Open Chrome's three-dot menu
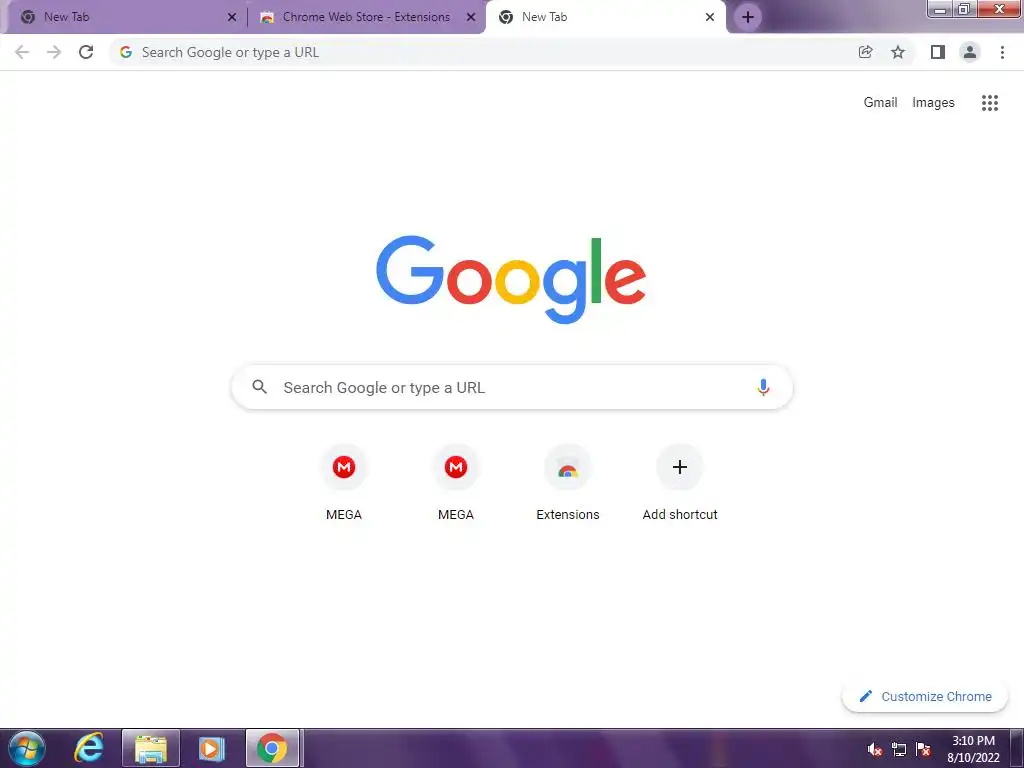The width and height of the screenshot is (1024, 768). (x=1002, y=52)
